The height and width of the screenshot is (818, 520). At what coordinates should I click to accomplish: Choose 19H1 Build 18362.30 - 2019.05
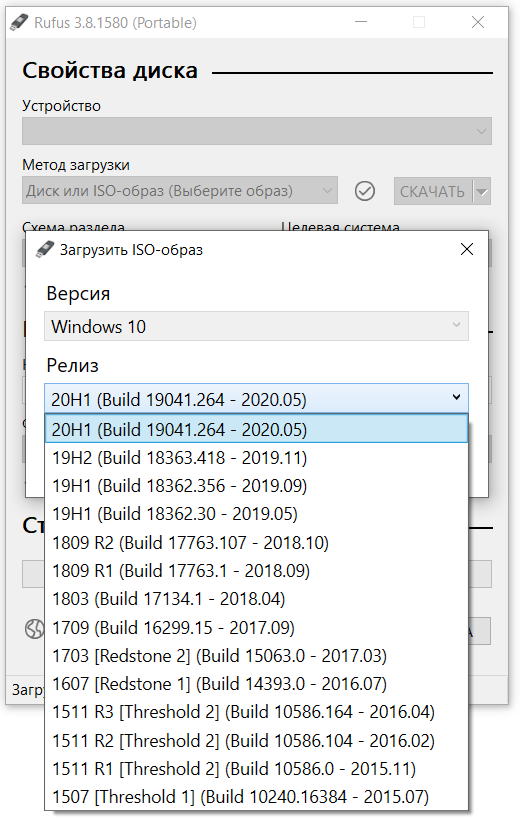(256, 514)
